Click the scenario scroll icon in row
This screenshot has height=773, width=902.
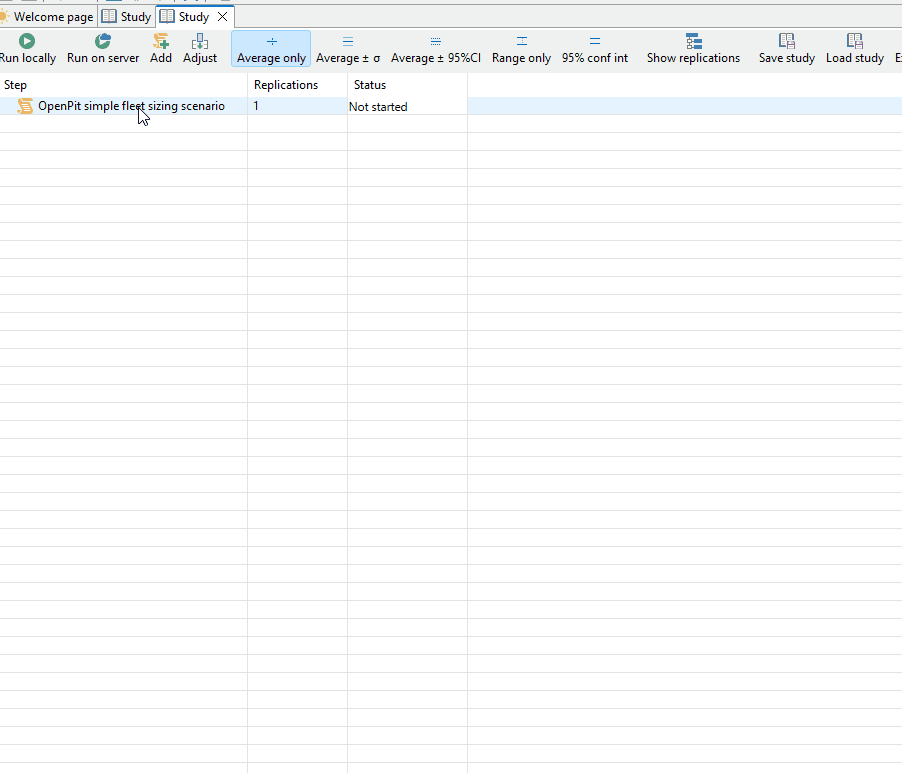(x=25, y=106)
